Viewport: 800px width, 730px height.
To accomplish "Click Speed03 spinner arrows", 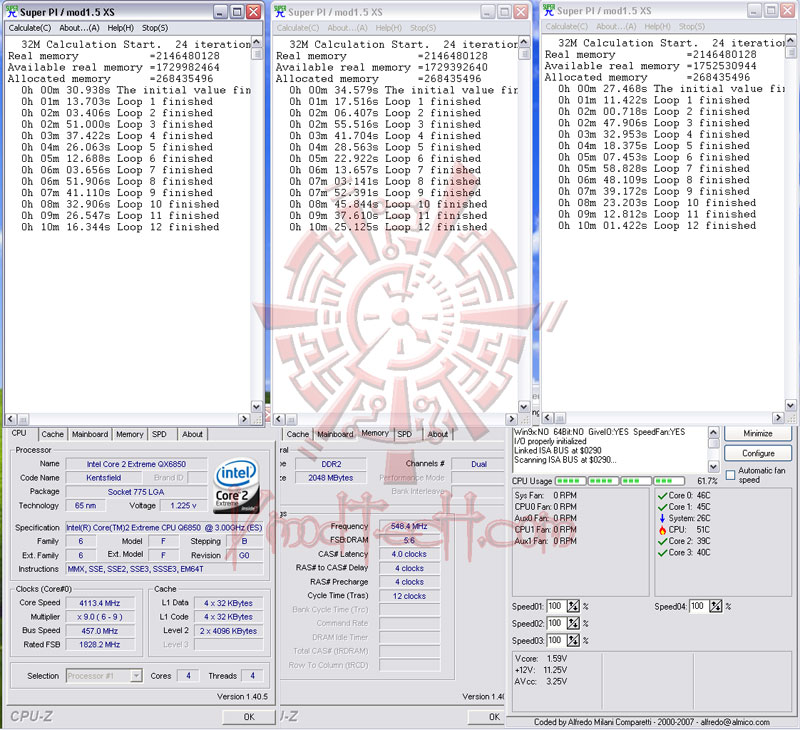I will tap(573, 640).
